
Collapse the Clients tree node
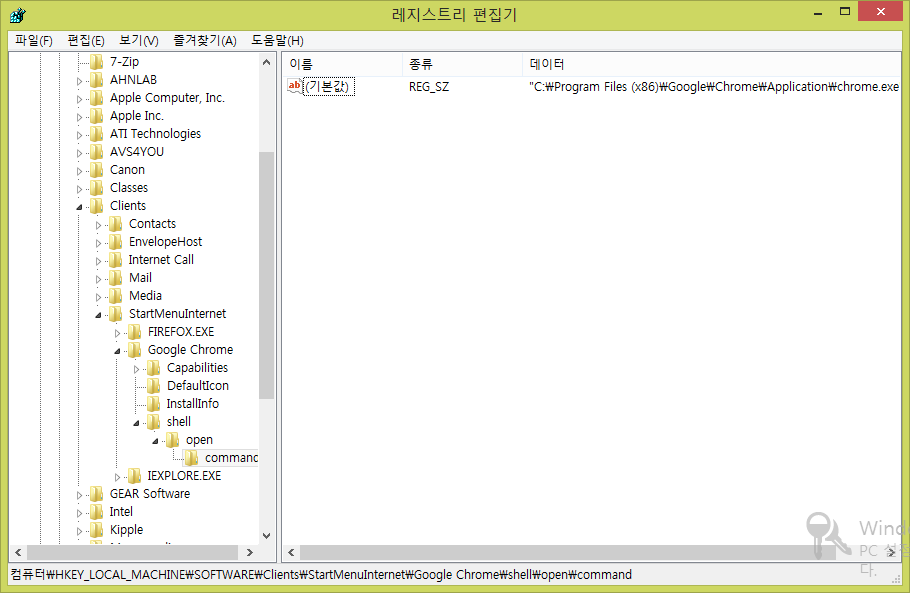(x=80, y=207)
